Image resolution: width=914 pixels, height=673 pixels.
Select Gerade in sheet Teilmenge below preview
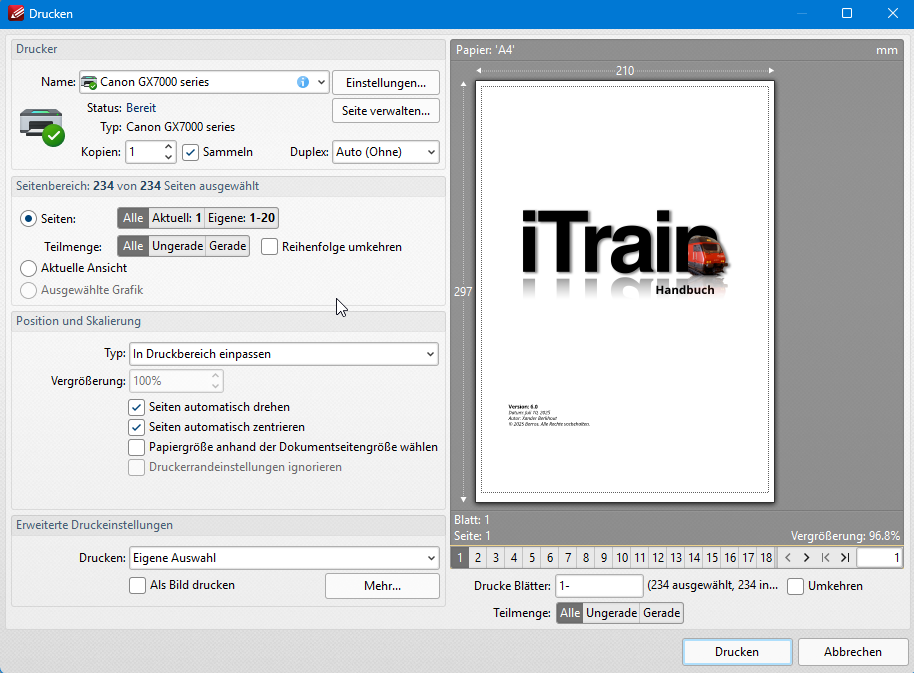[662, 613]
